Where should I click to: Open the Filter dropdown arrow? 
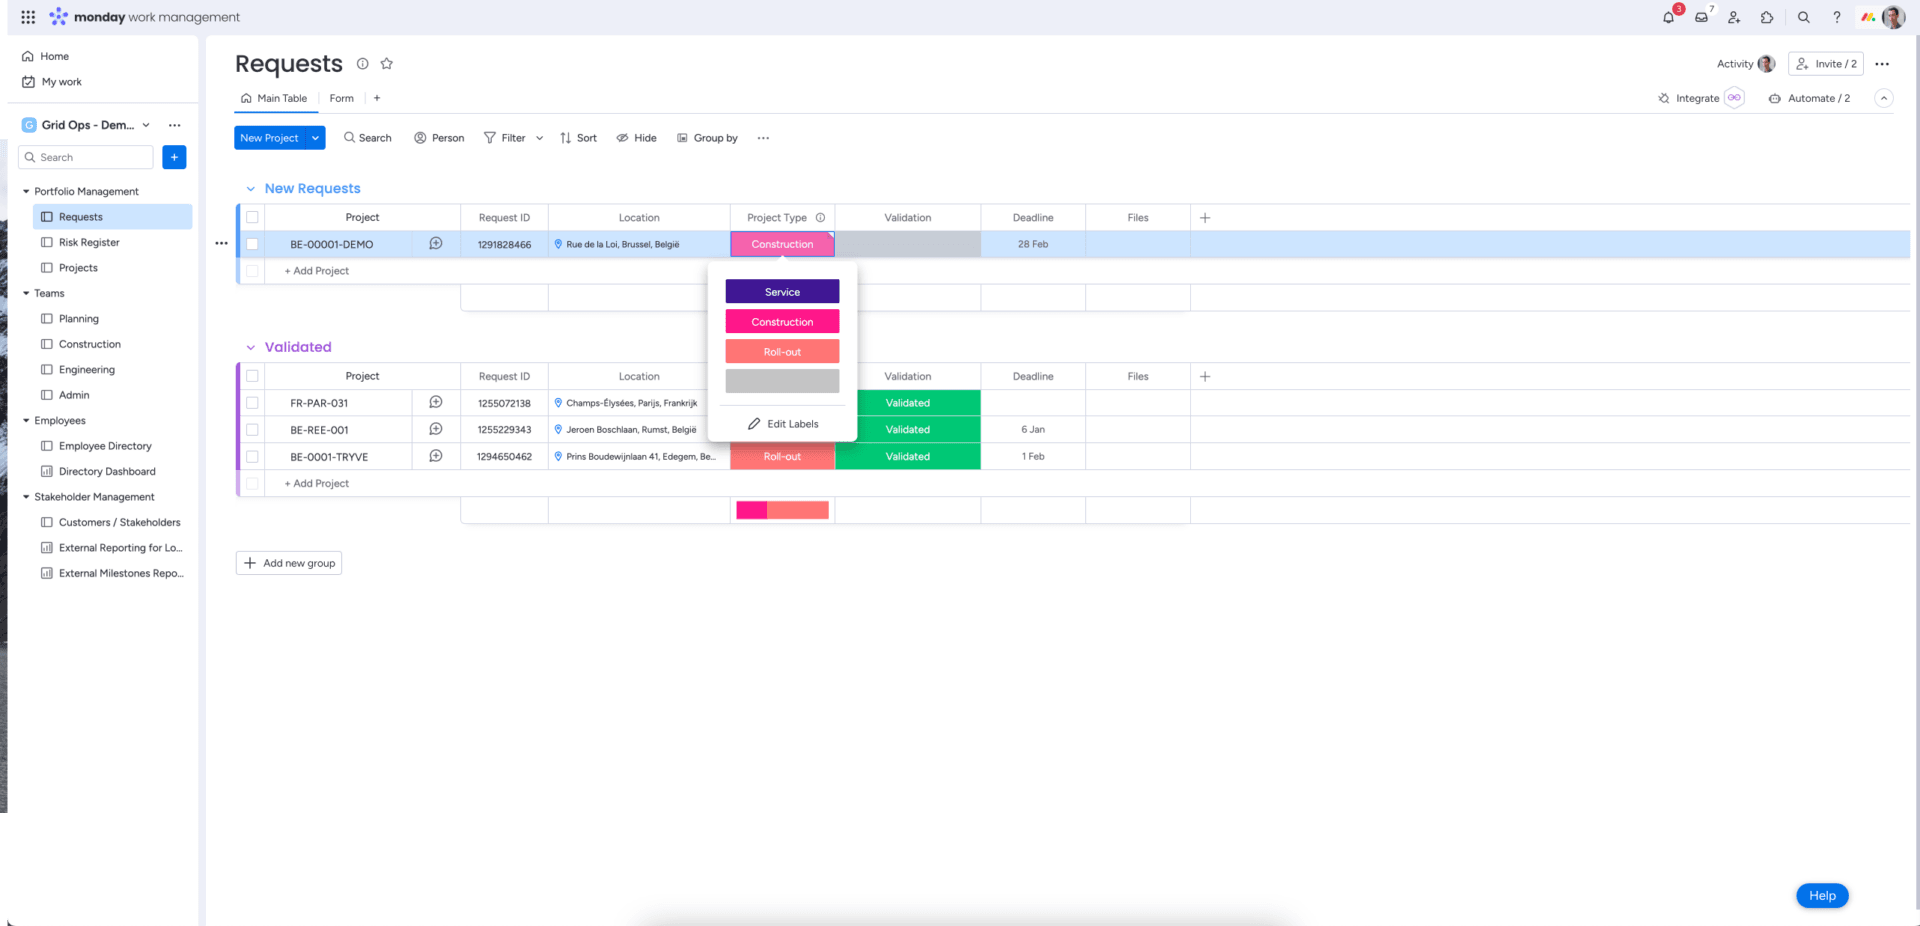click(539, 138)
